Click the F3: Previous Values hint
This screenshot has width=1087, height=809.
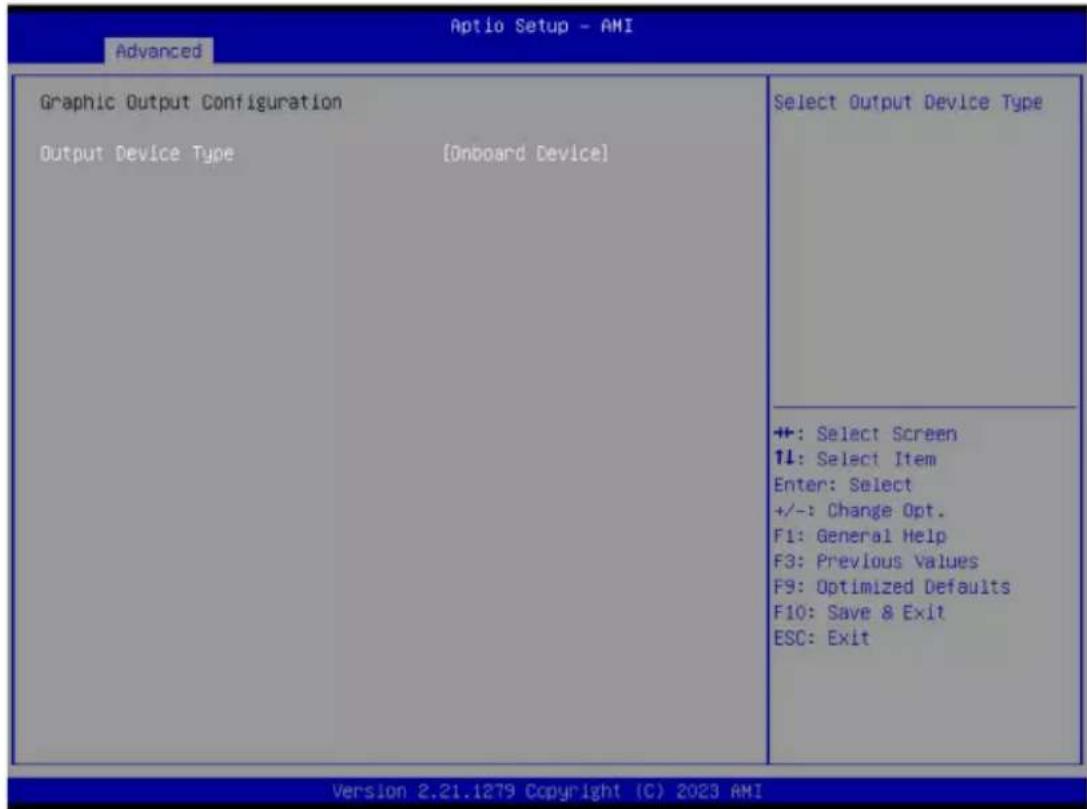click(x=876, y=562)
